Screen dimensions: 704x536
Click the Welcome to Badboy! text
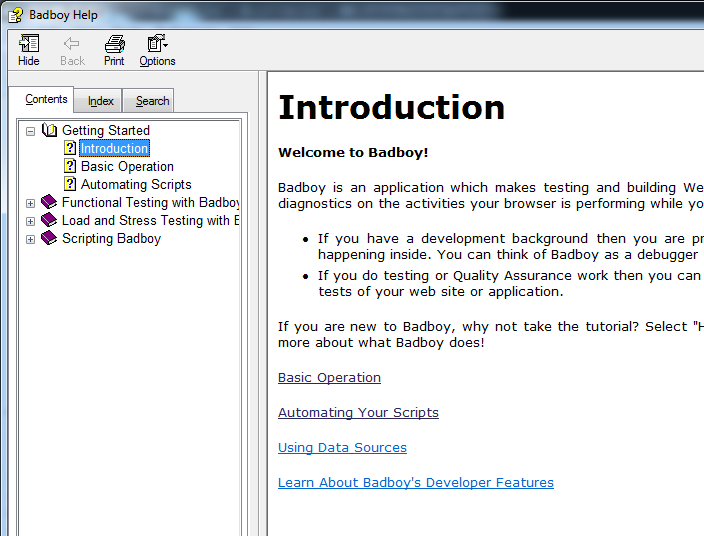coord(353,153)
